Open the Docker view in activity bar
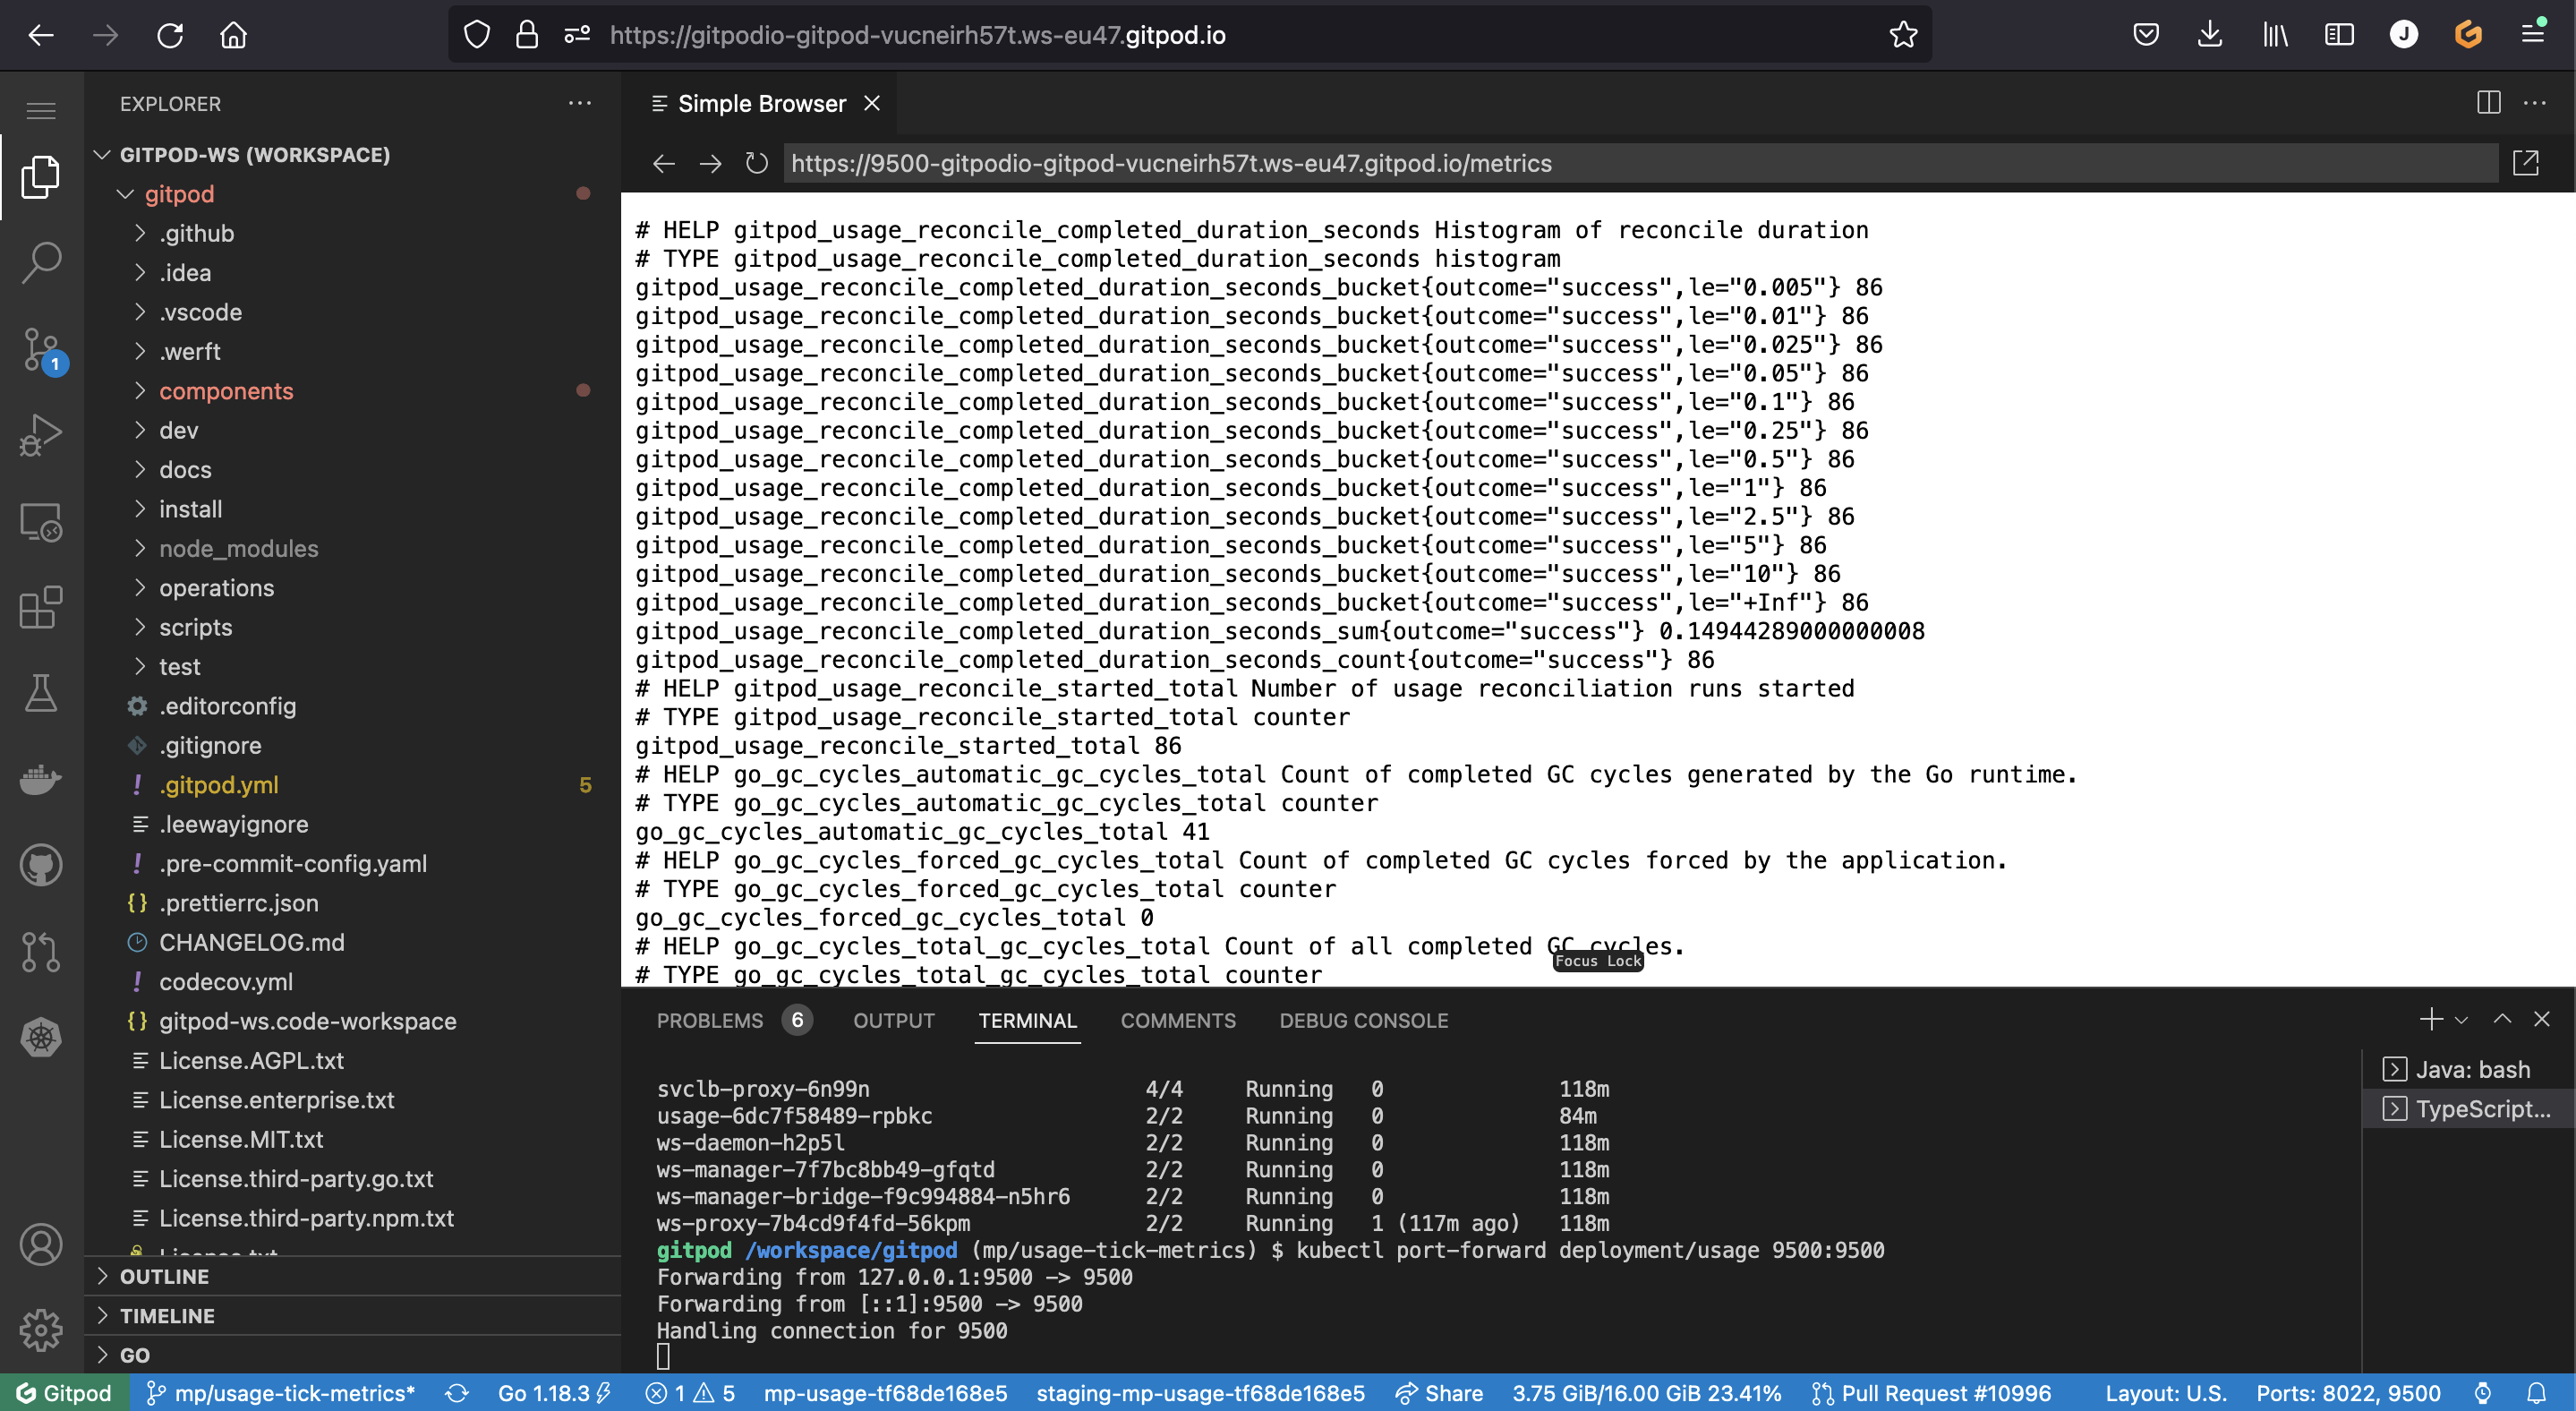 pos(41,779)
